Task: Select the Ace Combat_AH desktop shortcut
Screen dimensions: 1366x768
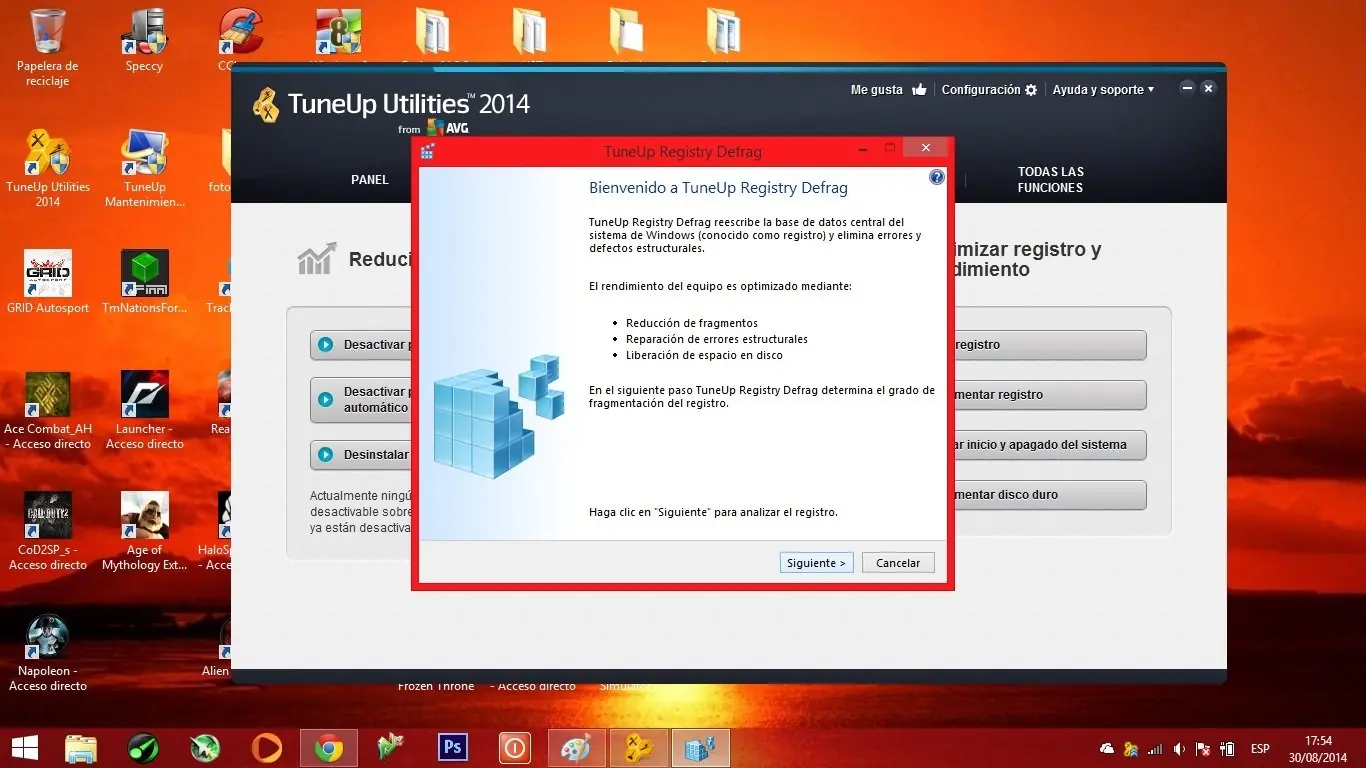Action: coord(48,411)
